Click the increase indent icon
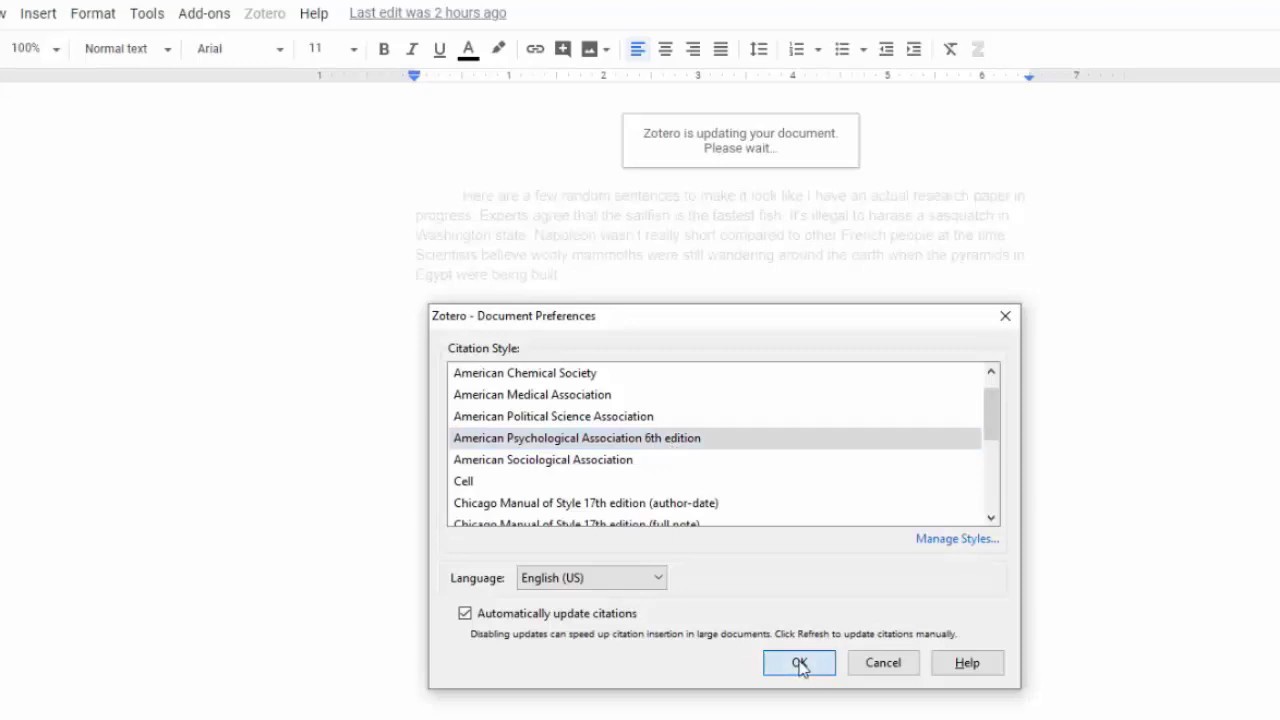1280x720 pixels. (x=914, y=49)
